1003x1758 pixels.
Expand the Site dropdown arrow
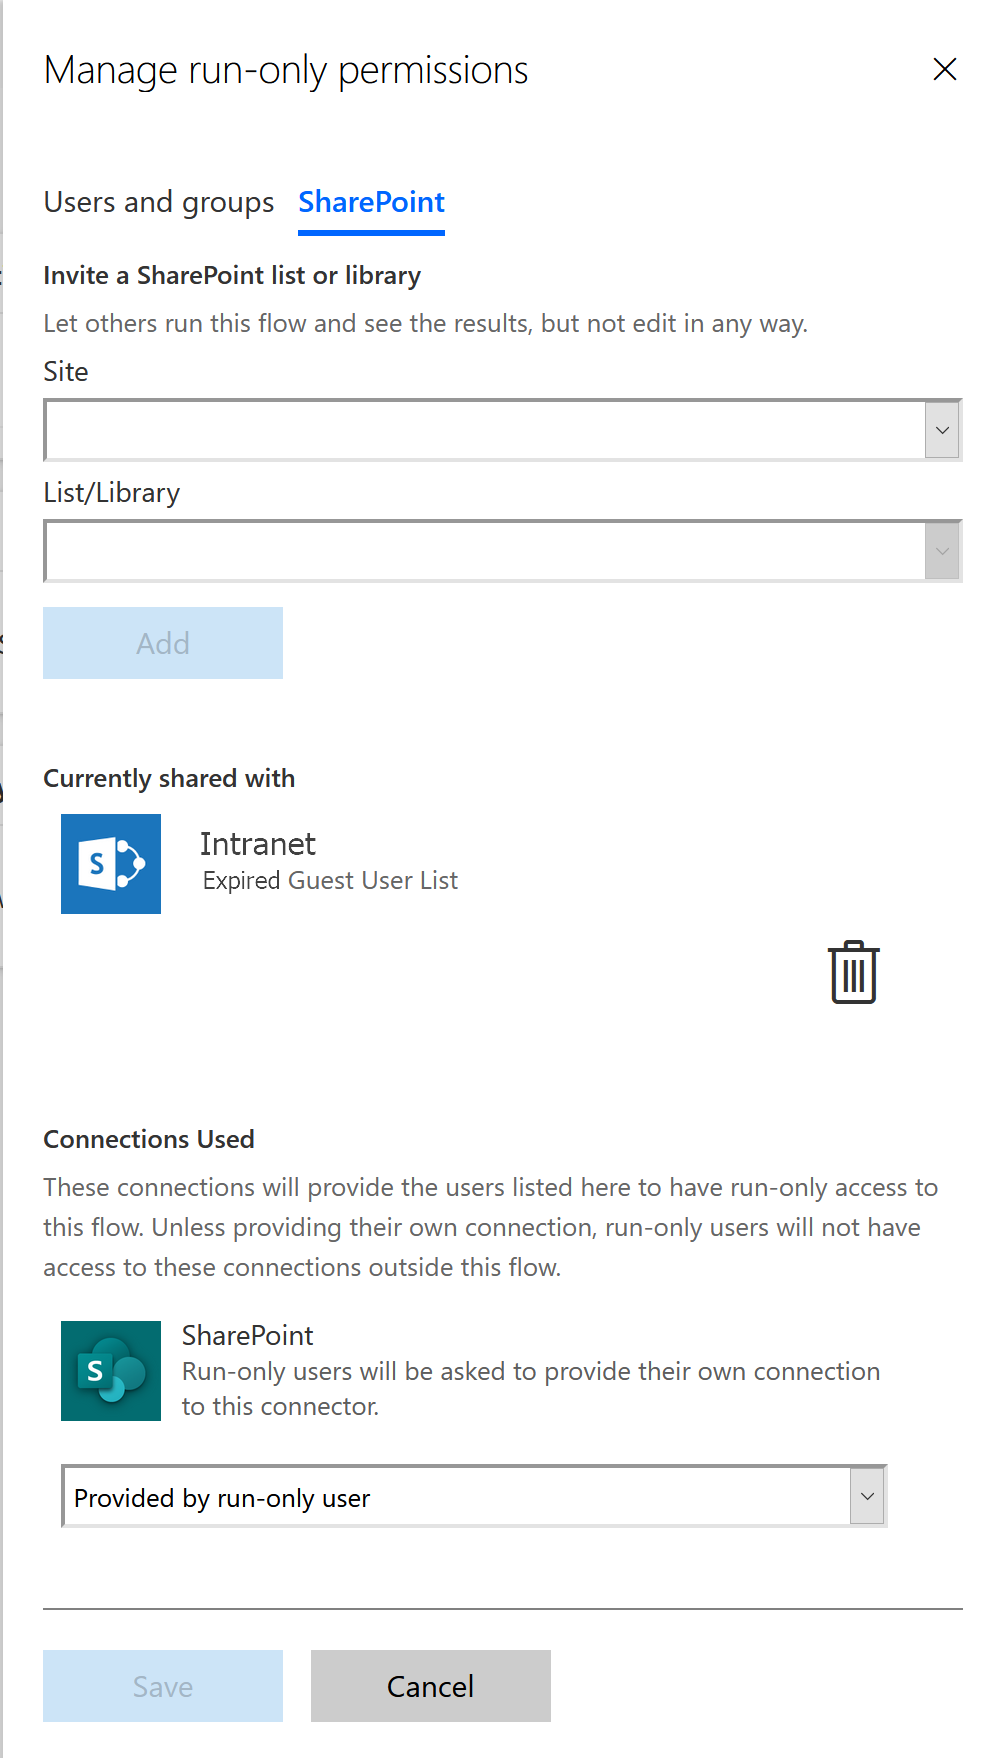tap(942, 430)
